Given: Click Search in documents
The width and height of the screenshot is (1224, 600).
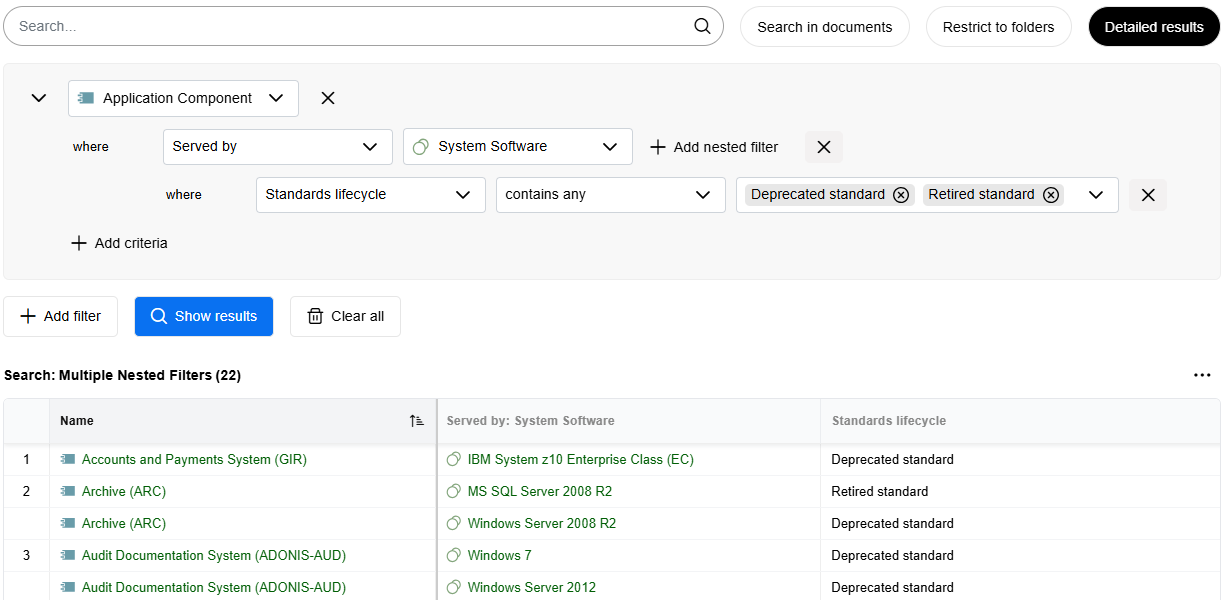Looking at the screenshot, I should [x=824, y=26].
